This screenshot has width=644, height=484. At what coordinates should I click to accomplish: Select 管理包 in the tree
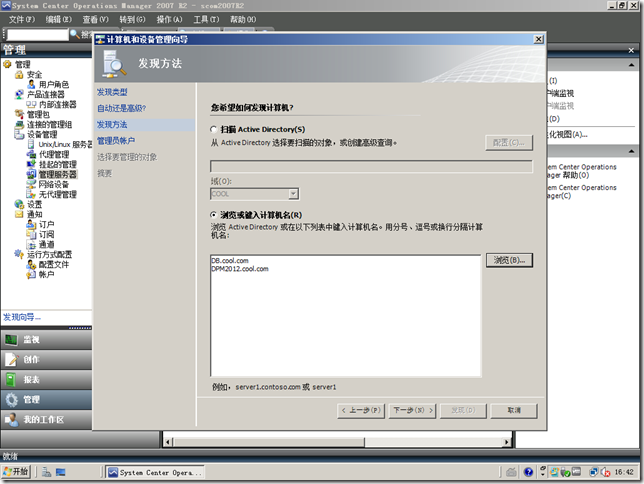[38, 115]
